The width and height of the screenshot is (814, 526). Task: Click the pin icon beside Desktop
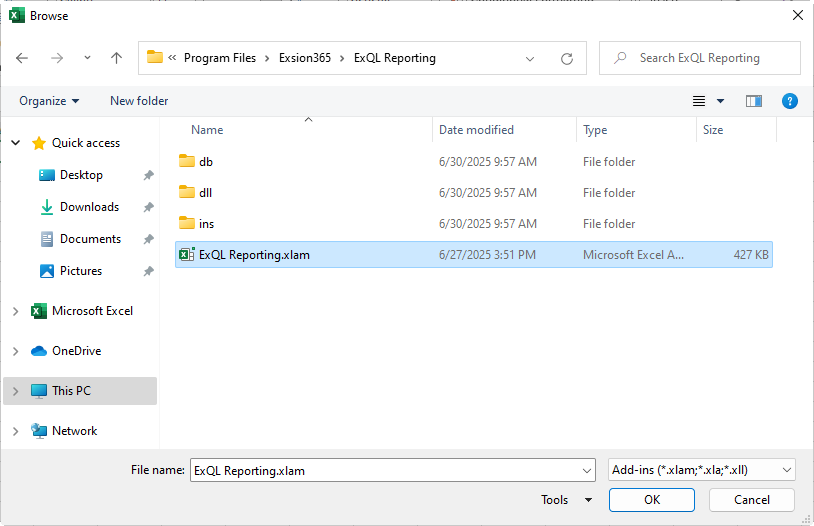(148, 176)
